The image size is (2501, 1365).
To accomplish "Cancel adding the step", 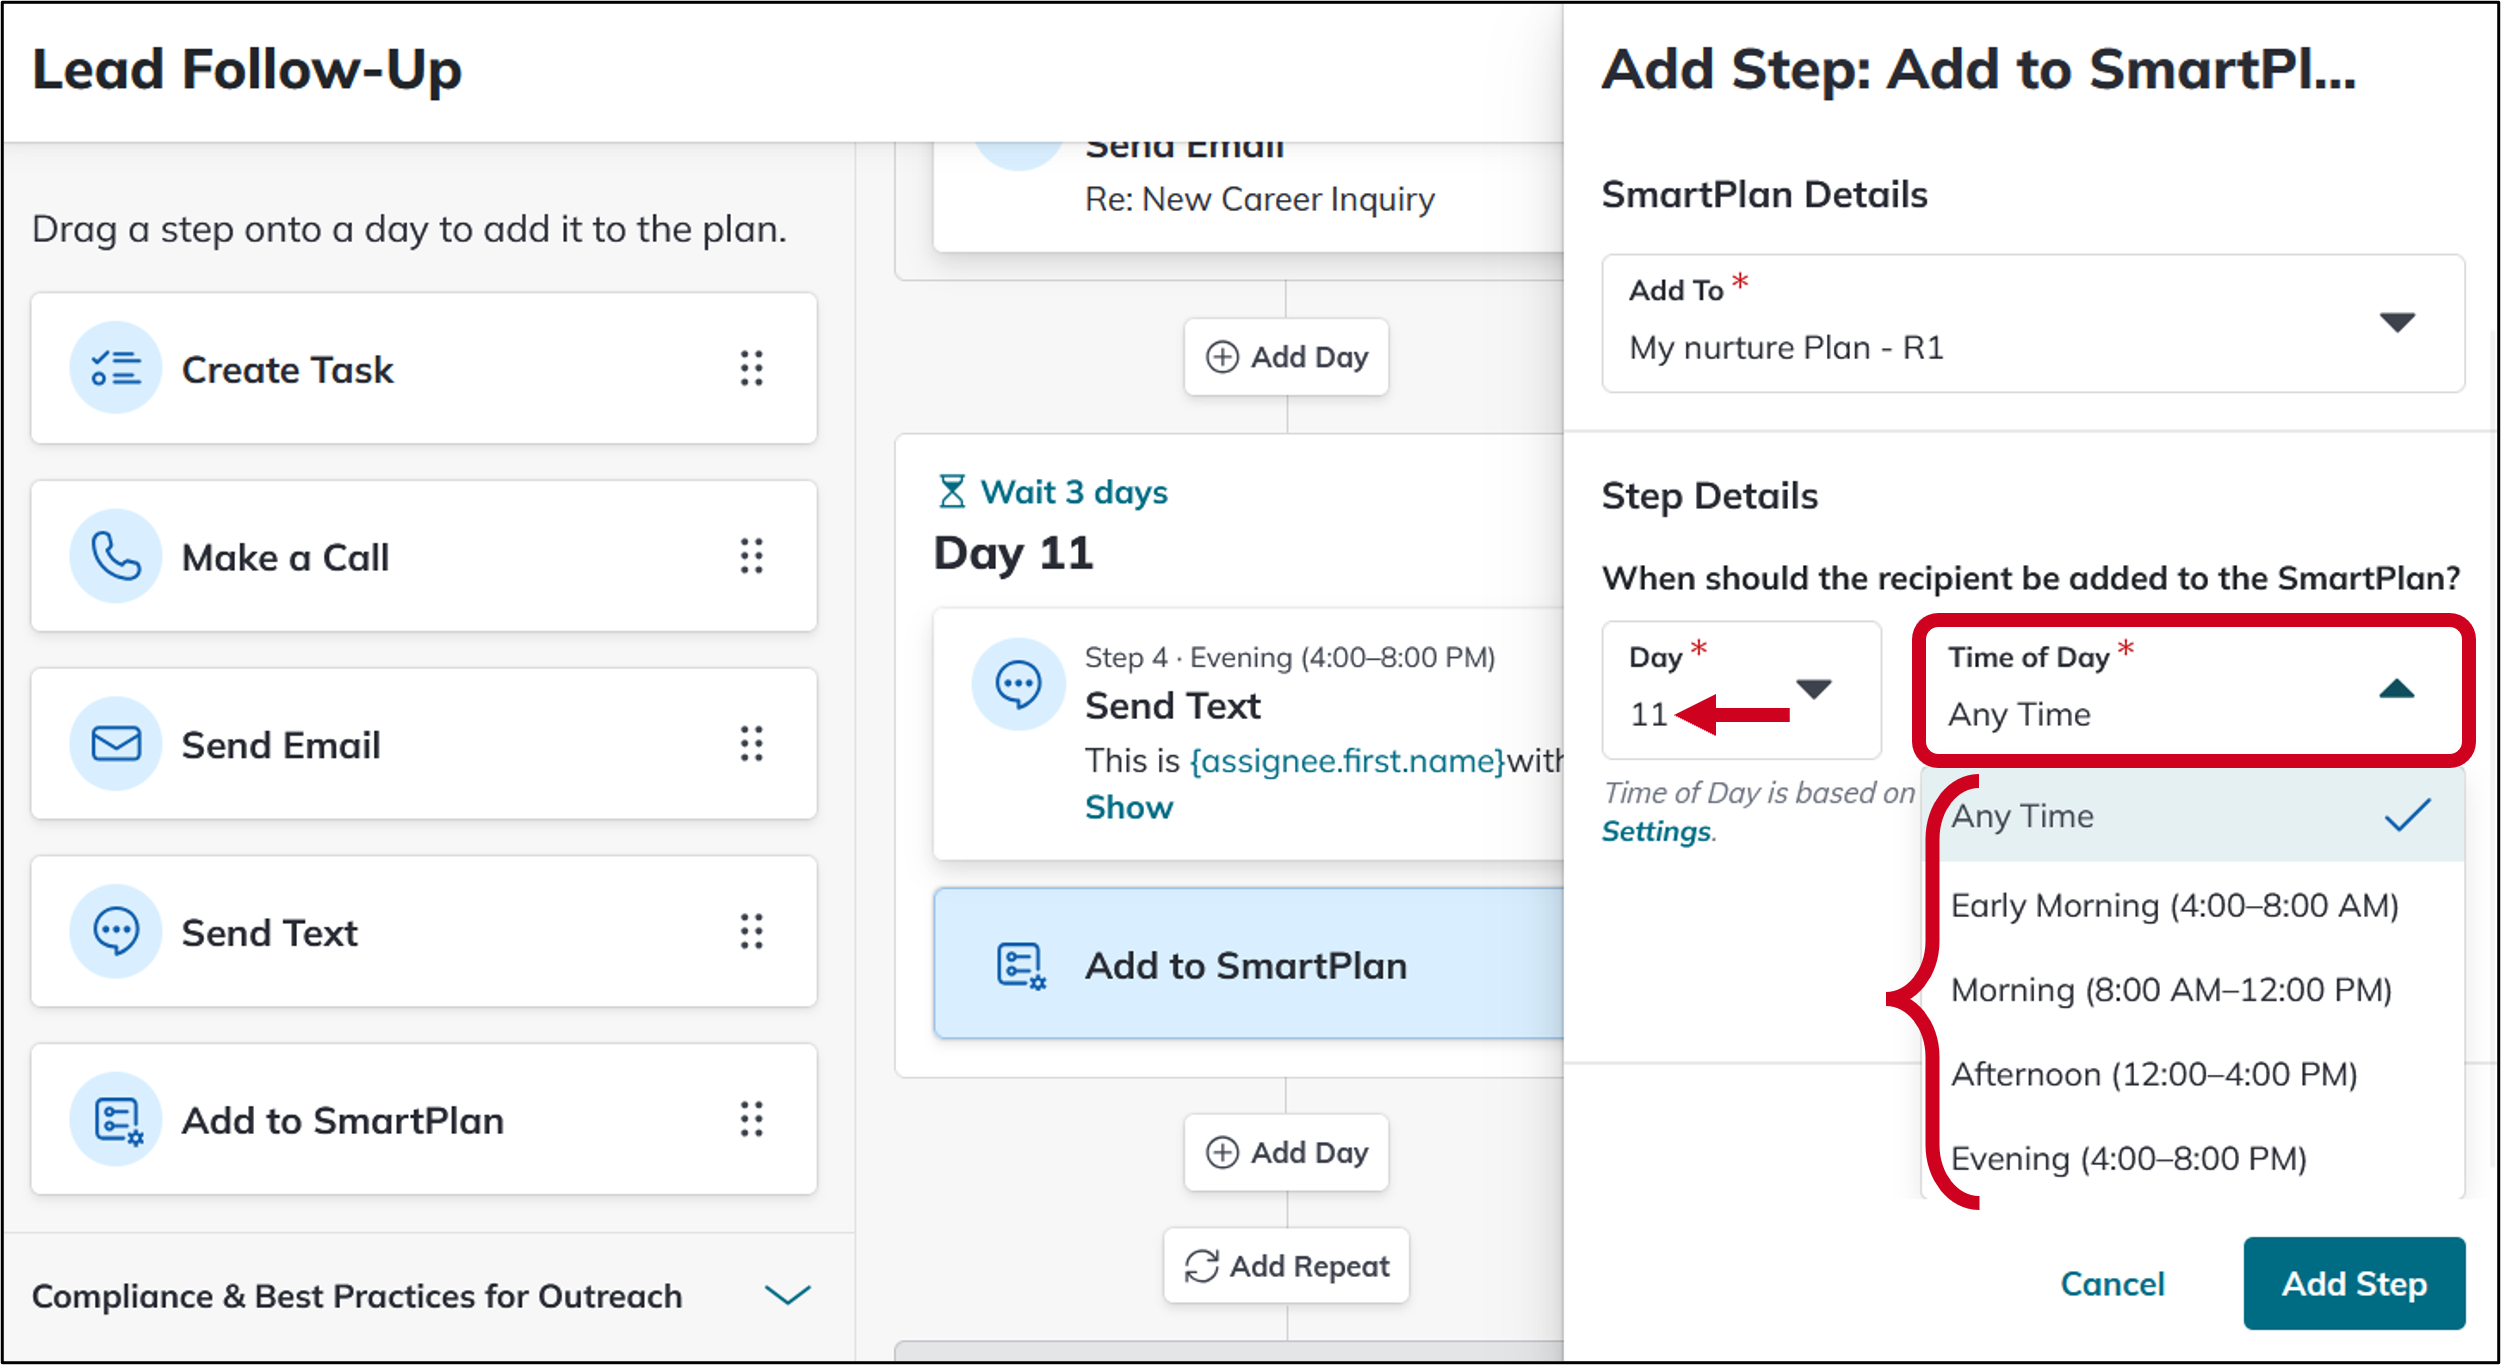I will click(x=2112, y=1283).
